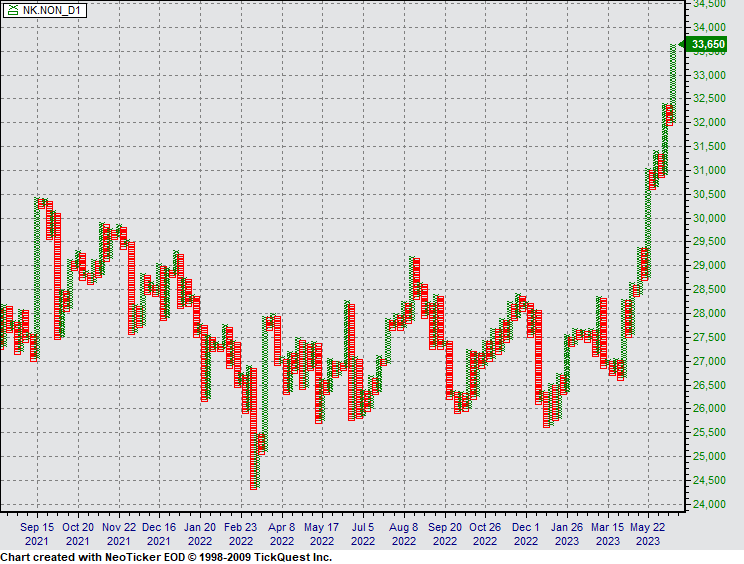Select the Nov 22 2021 date label

point(118,534)
